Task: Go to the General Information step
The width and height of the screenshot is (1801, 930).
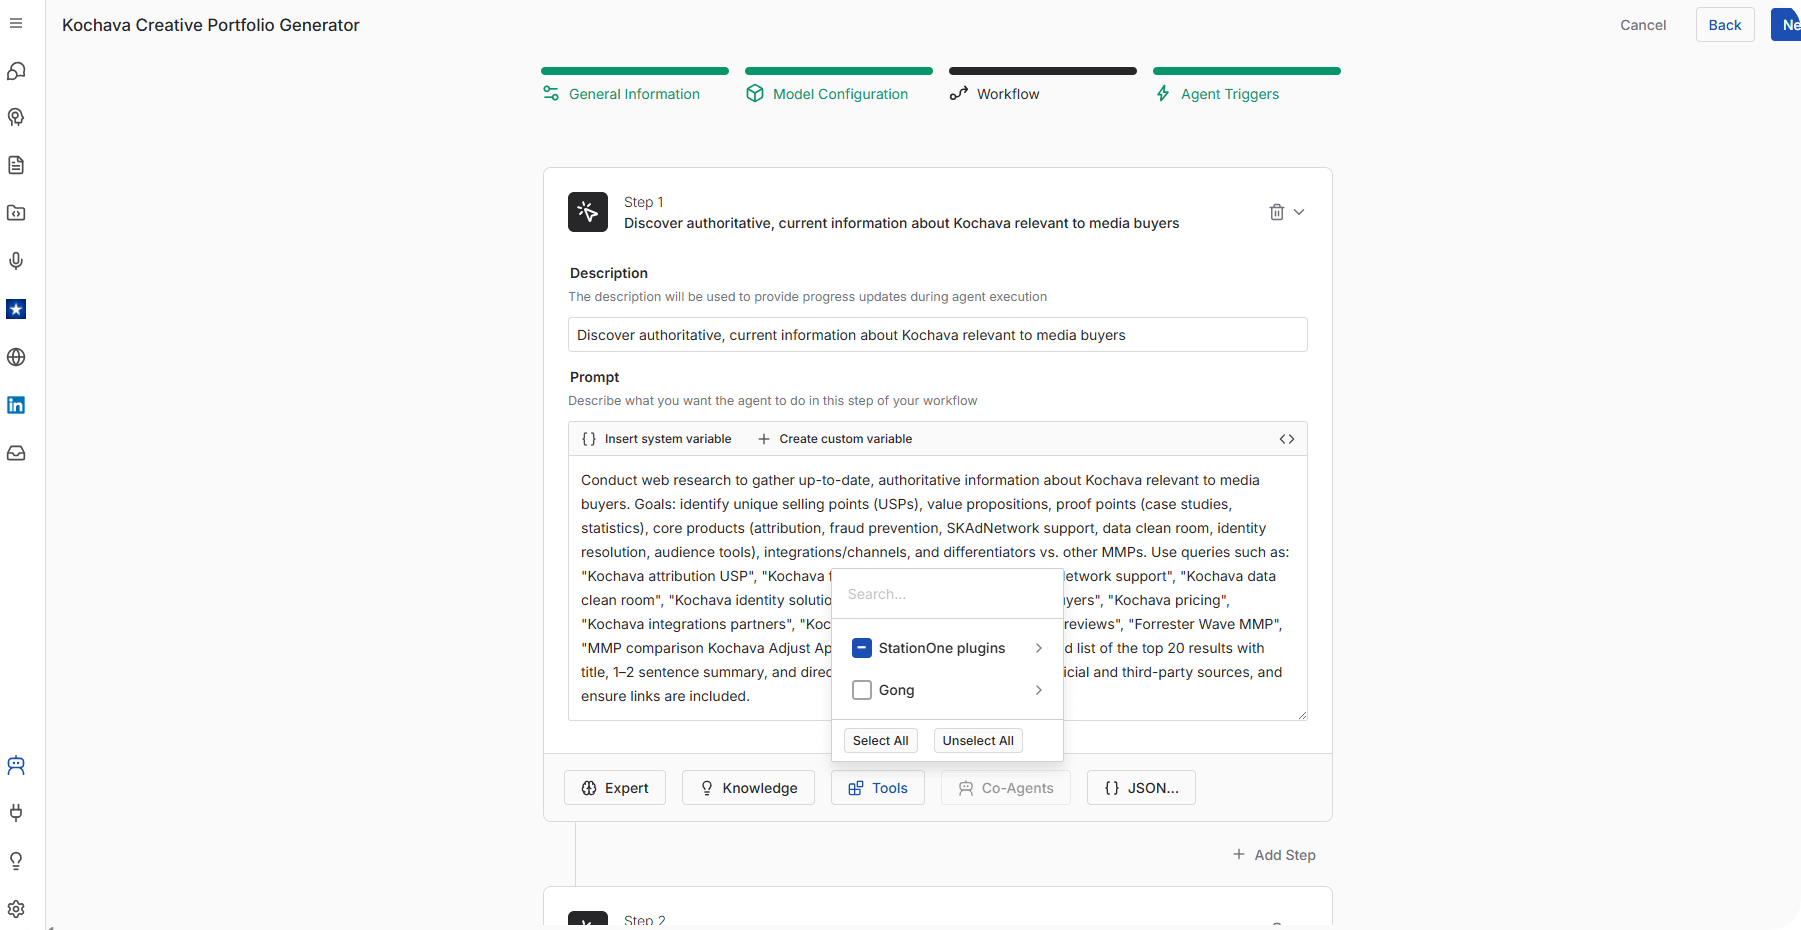Action: point(634,94)
